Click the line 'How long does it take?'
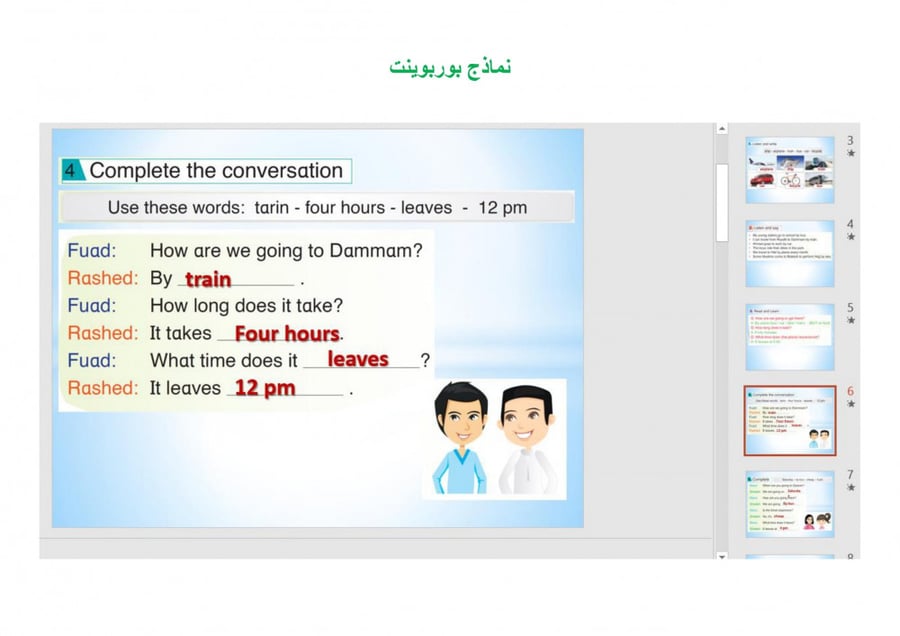 click(246, 305)
